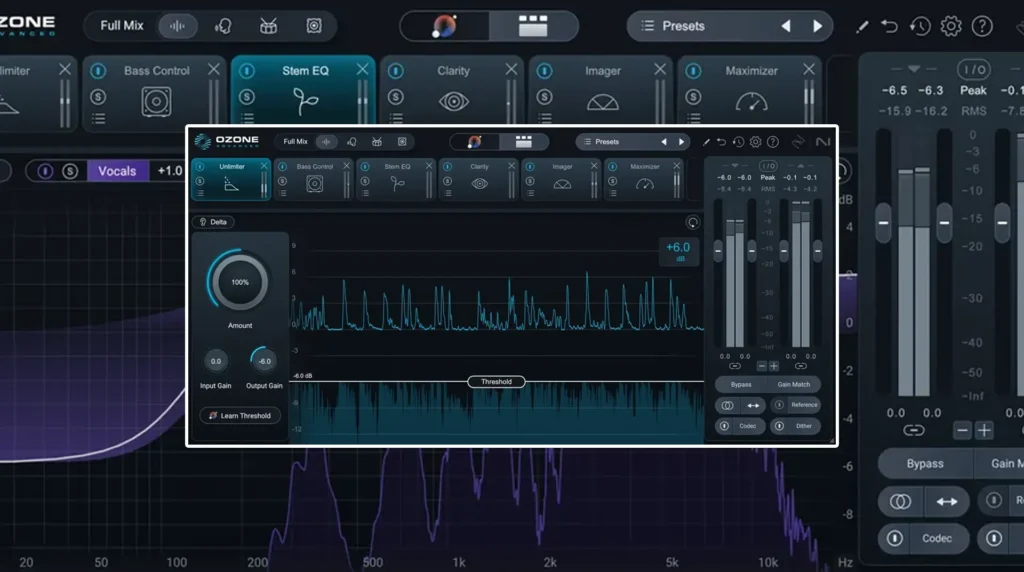Click Bypass button in background window

click(925, 464)
